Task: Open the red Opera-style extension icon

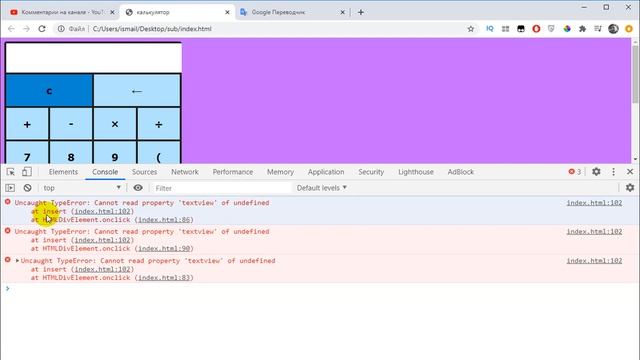Action: click(536, 29)
